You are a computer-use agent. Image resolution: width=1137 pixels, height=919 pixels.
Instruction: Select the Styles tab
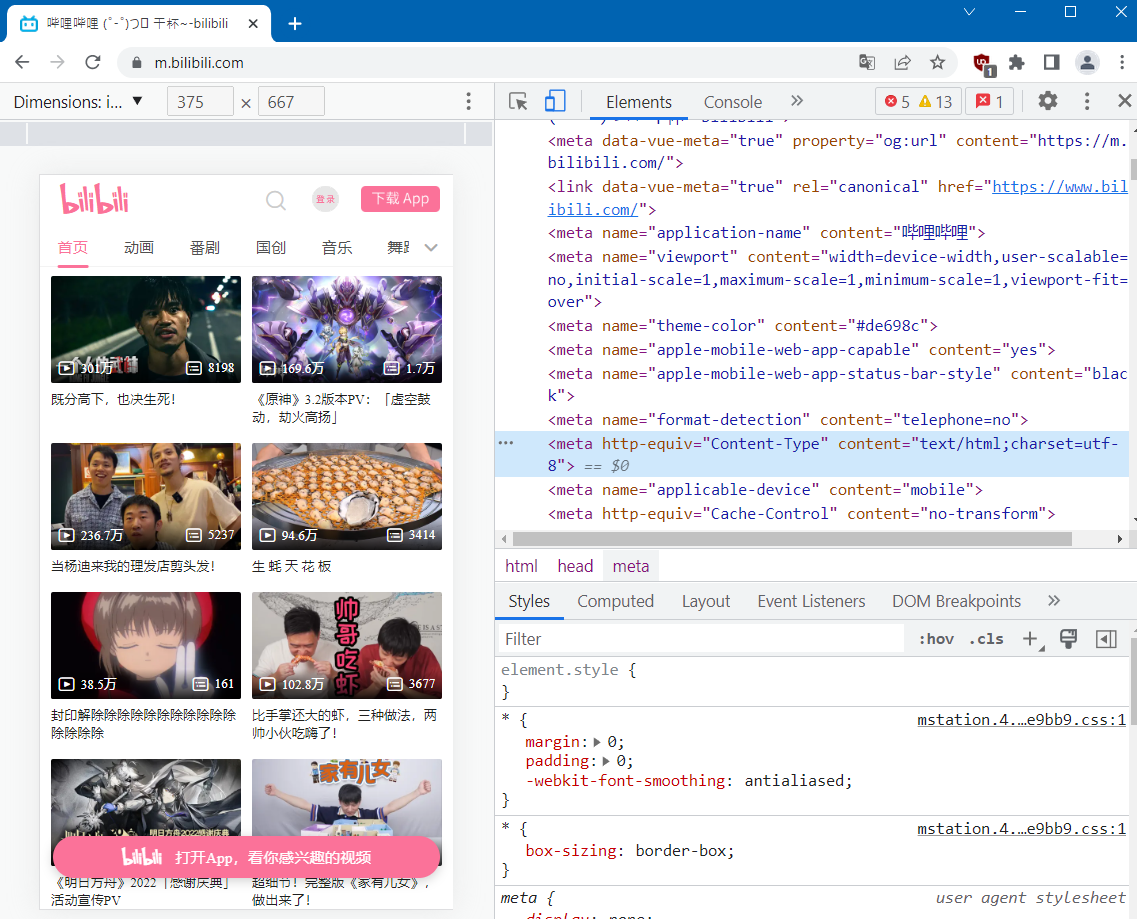coord(529,601)
